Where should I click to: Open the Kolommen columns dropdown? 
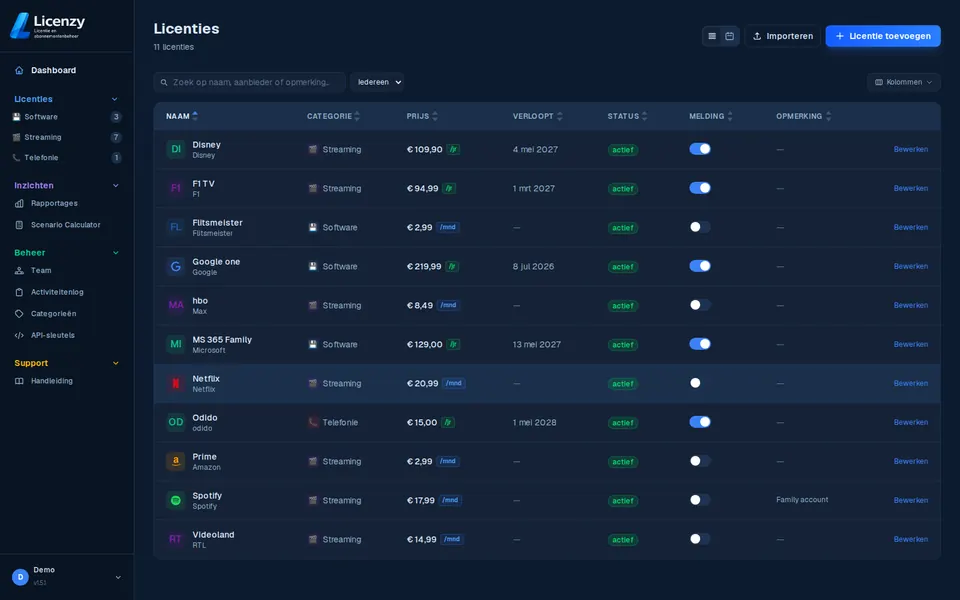[x=904, y=82]
